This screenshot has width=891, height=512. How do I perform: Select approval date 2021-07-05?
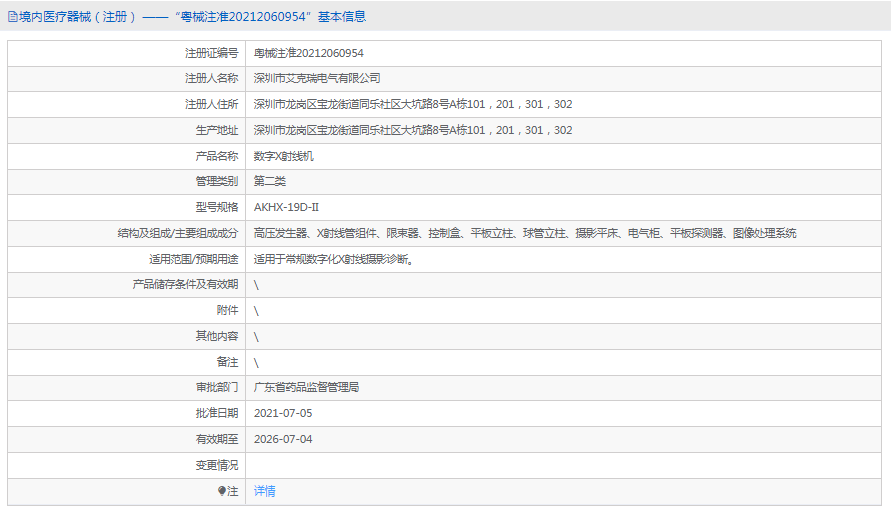(x=283, y=413)
